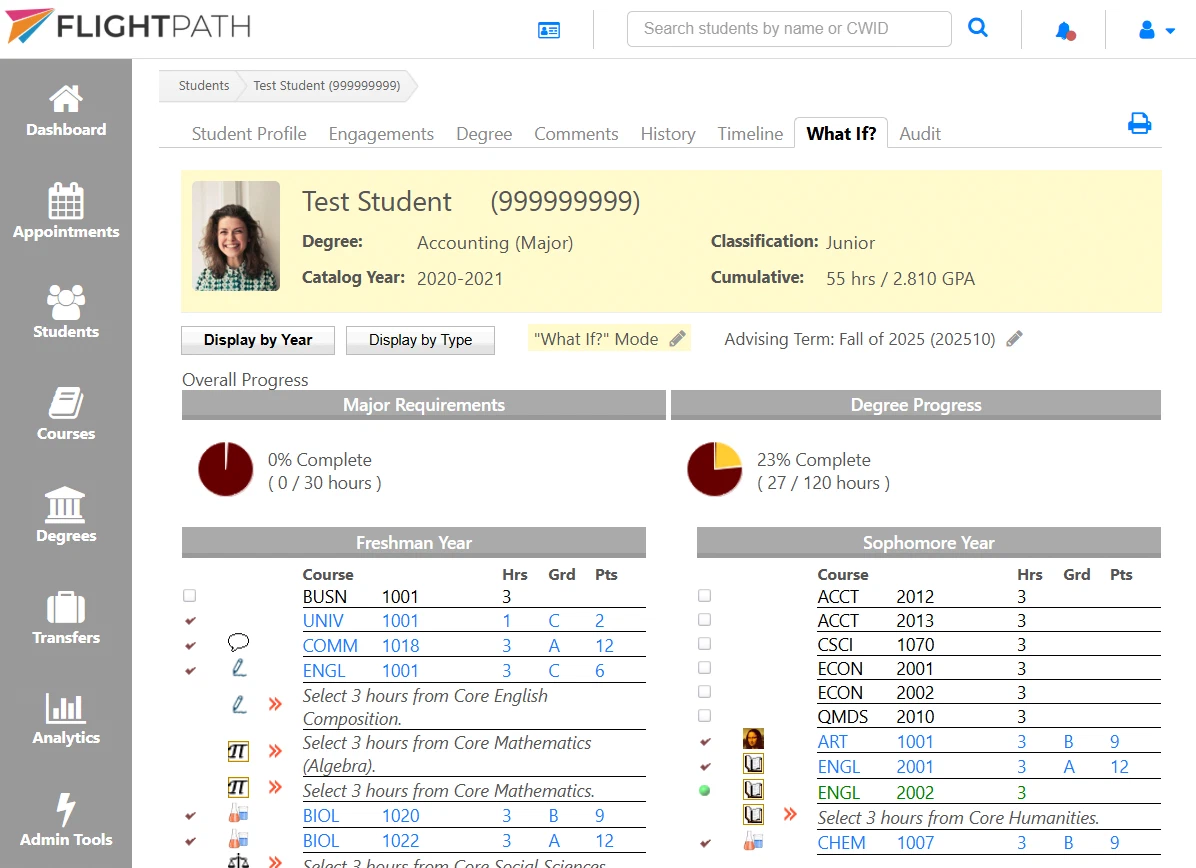This screenshot has width=1196, height=868.
Task: Click the speech bubble icon beside COMM 1018
Action: coord(239,642)
